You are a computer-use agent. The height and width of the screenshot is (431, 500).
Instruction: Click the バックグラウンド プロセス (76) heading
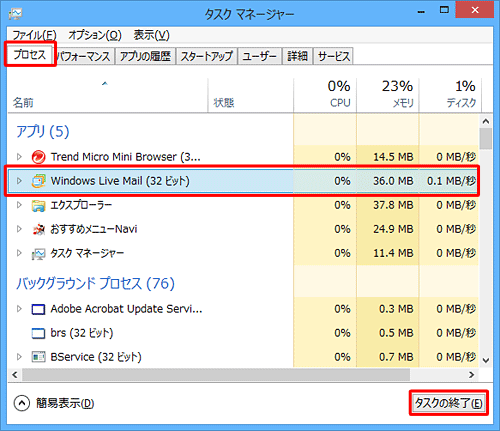(x=95, y=283)
